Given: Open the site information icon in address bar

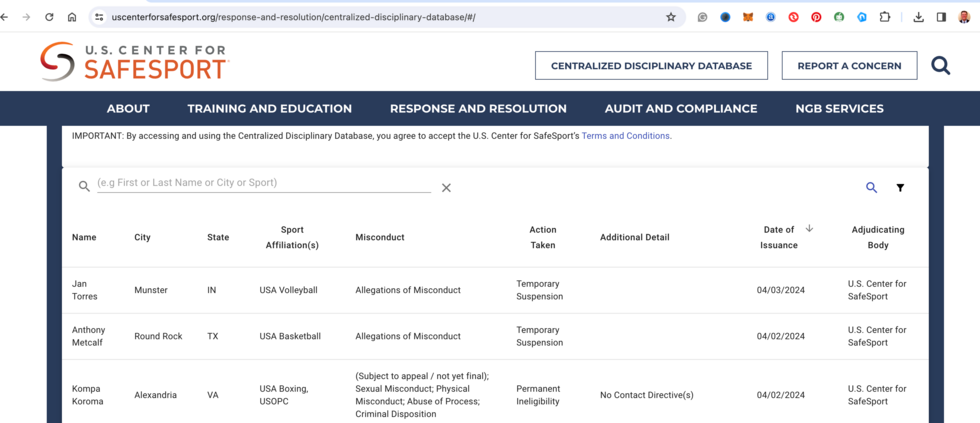Looking at the screenshot, I should (99, 17).
